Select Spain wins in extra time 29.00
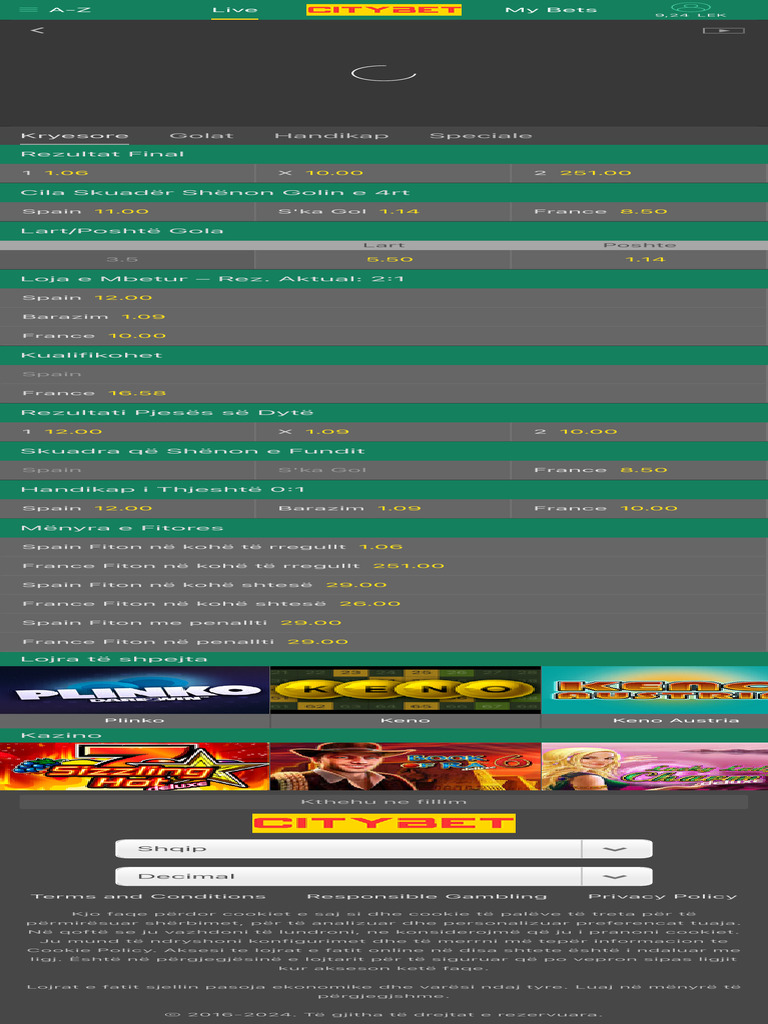 [x=384, y=584]
